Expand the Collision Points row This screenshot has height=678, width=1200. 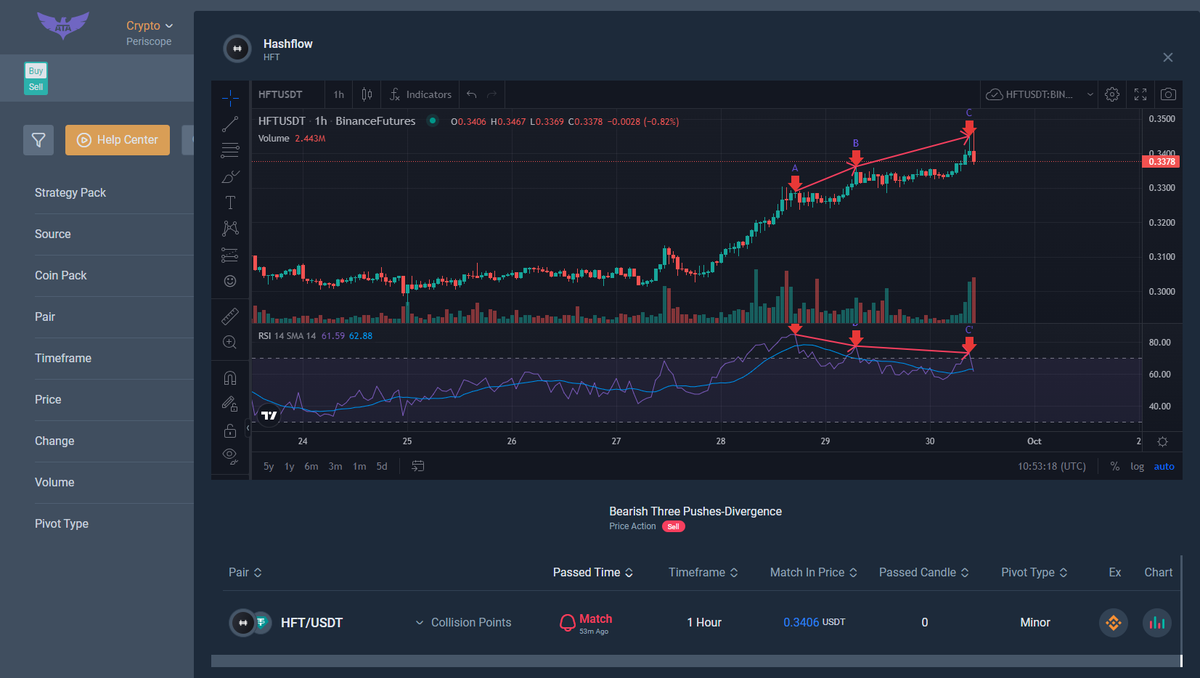[x=462, y=622]
